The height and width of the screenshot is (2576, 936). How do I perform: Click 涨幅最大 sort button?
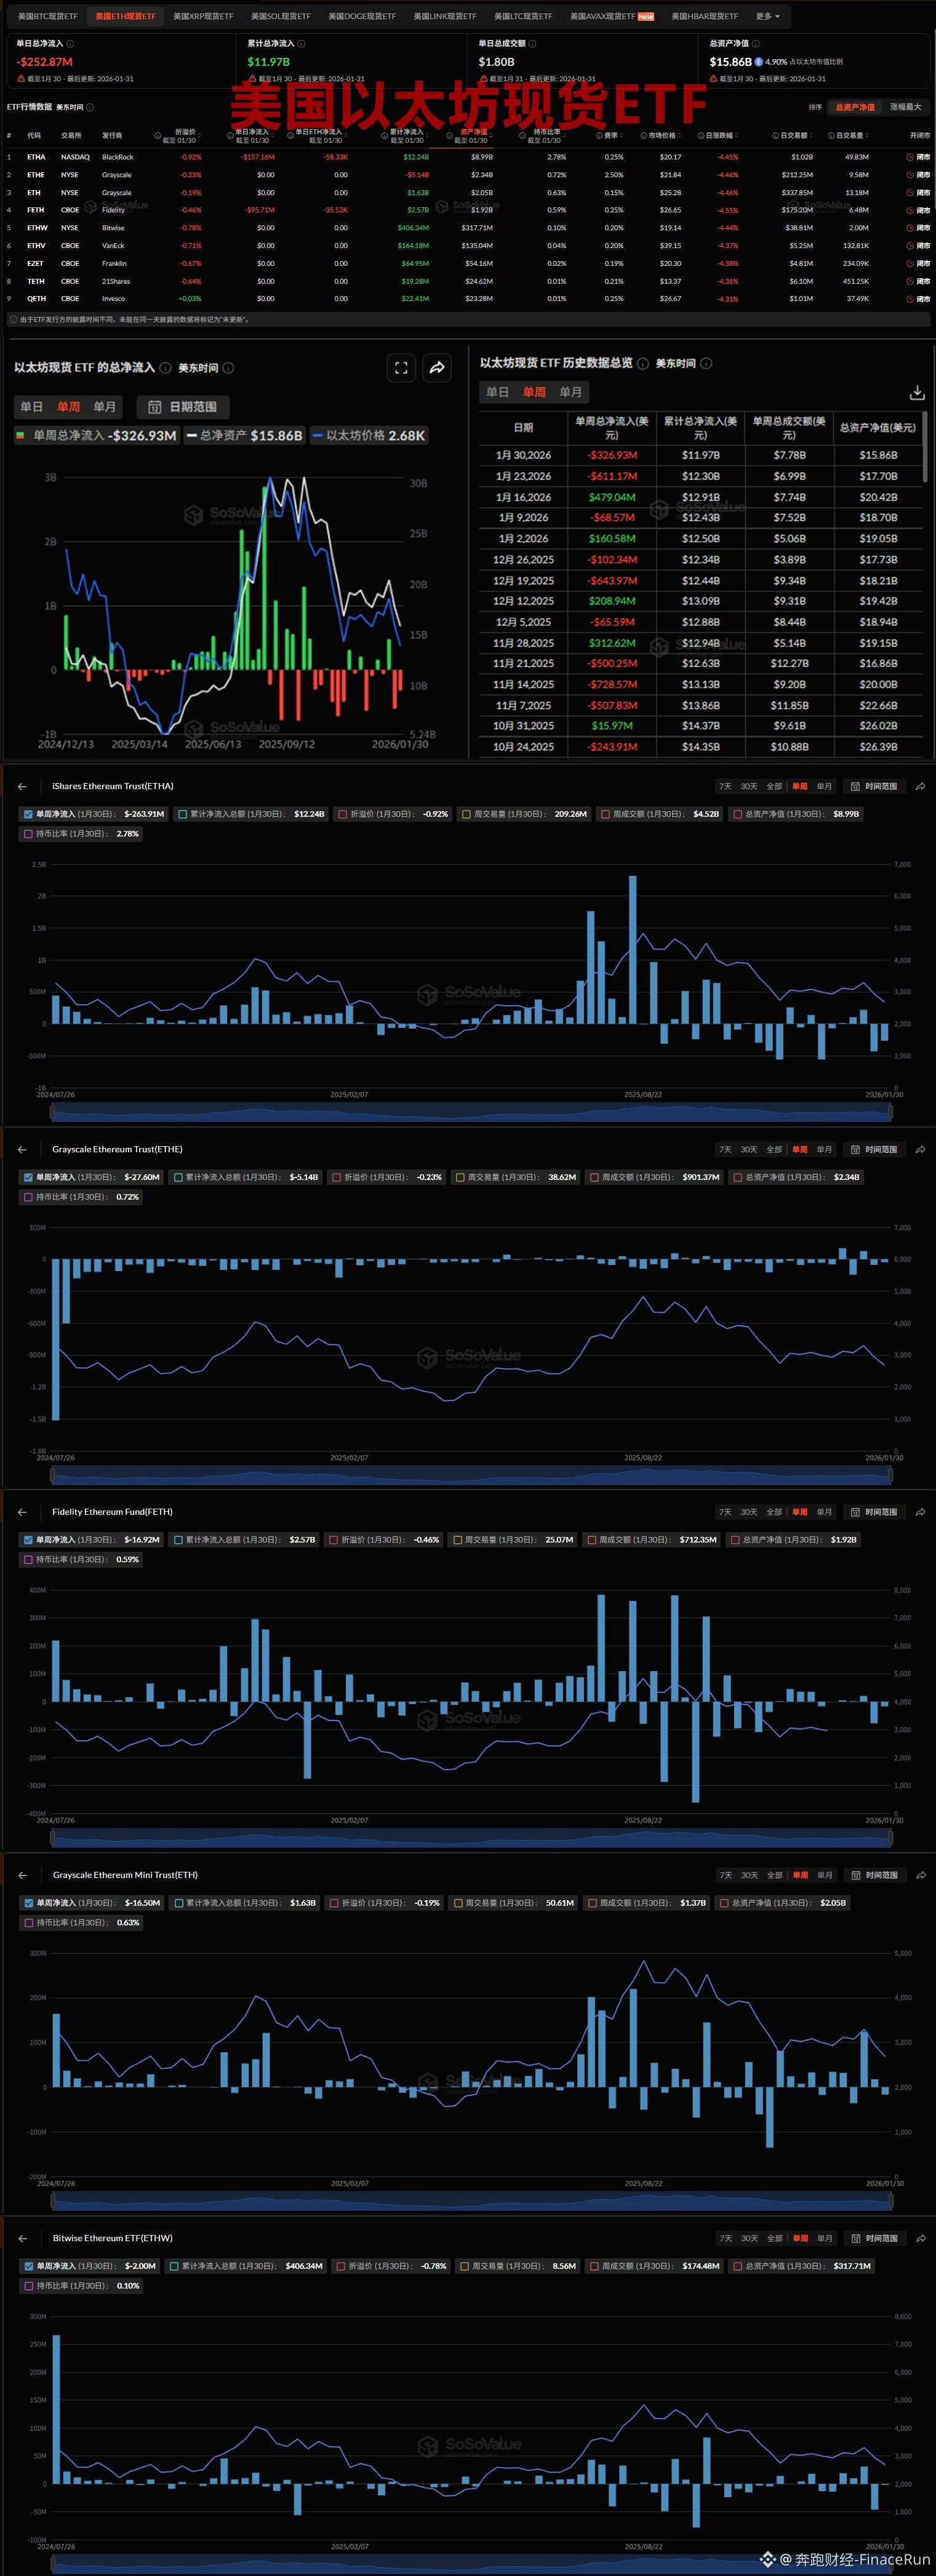point(904,107)
